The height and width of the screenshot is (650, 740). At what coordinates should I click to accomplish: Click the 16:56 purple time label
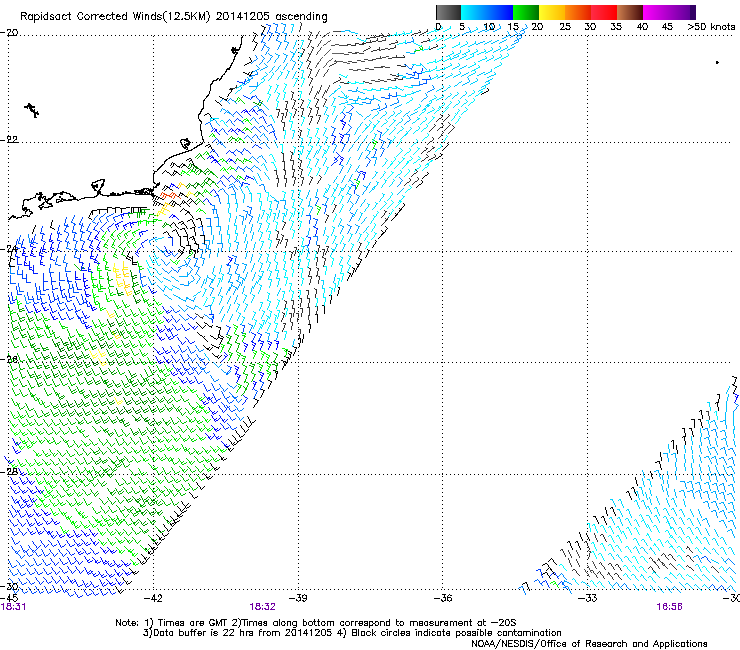(x=669, y=607)
